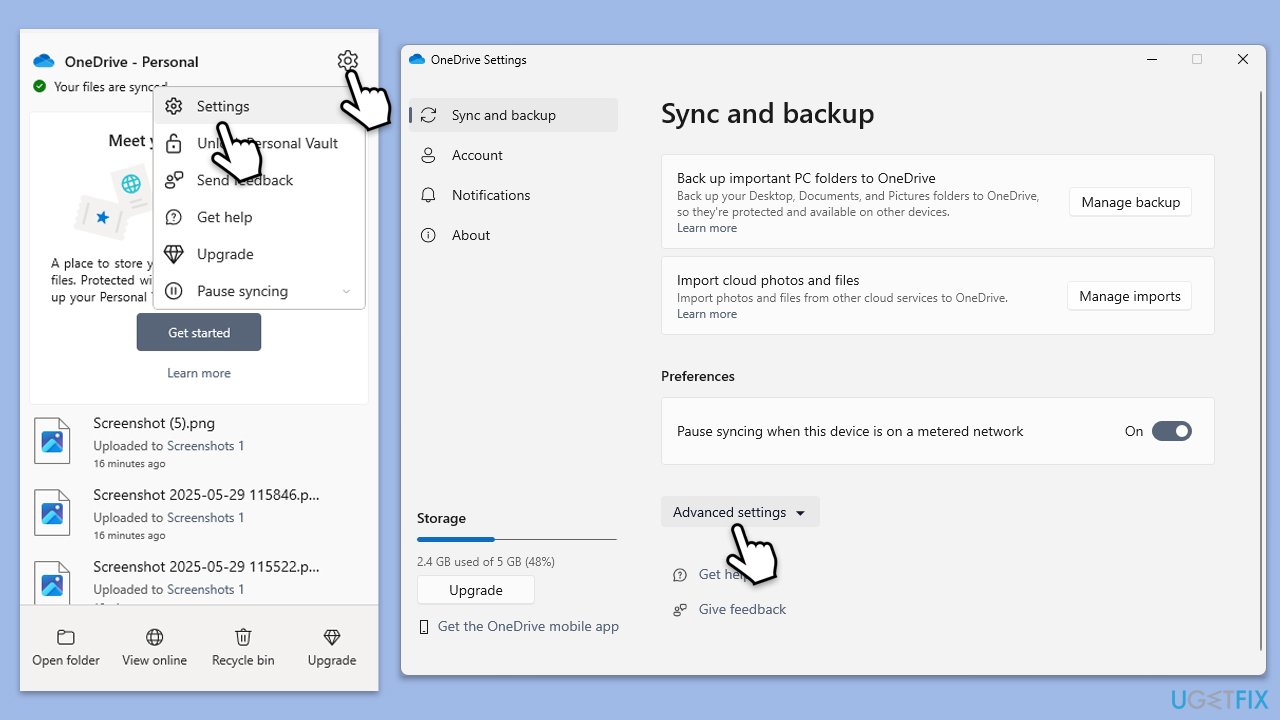Open the gear icon in OneDrive flyout
Image resolution: width=1280 pixels, height=720 pixels.
(347, 61)
